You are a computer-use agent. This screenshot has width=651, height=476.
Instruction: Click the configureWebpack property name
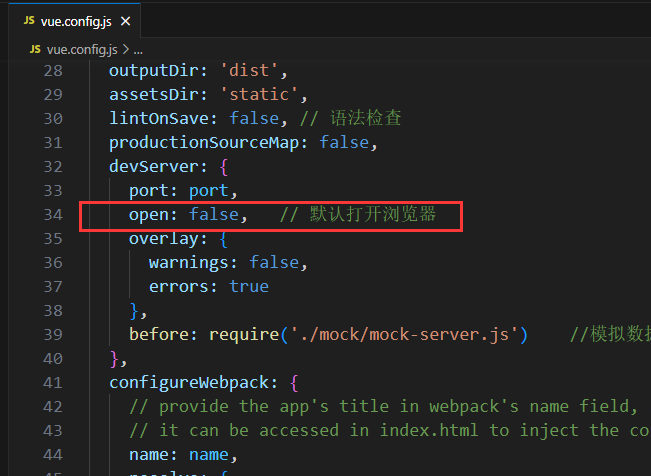pos(189,383)
